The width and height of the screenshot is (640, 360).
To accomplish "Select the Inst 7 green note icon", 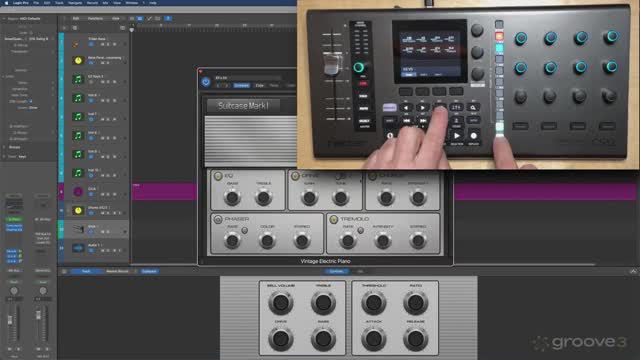I will (78, 117).
